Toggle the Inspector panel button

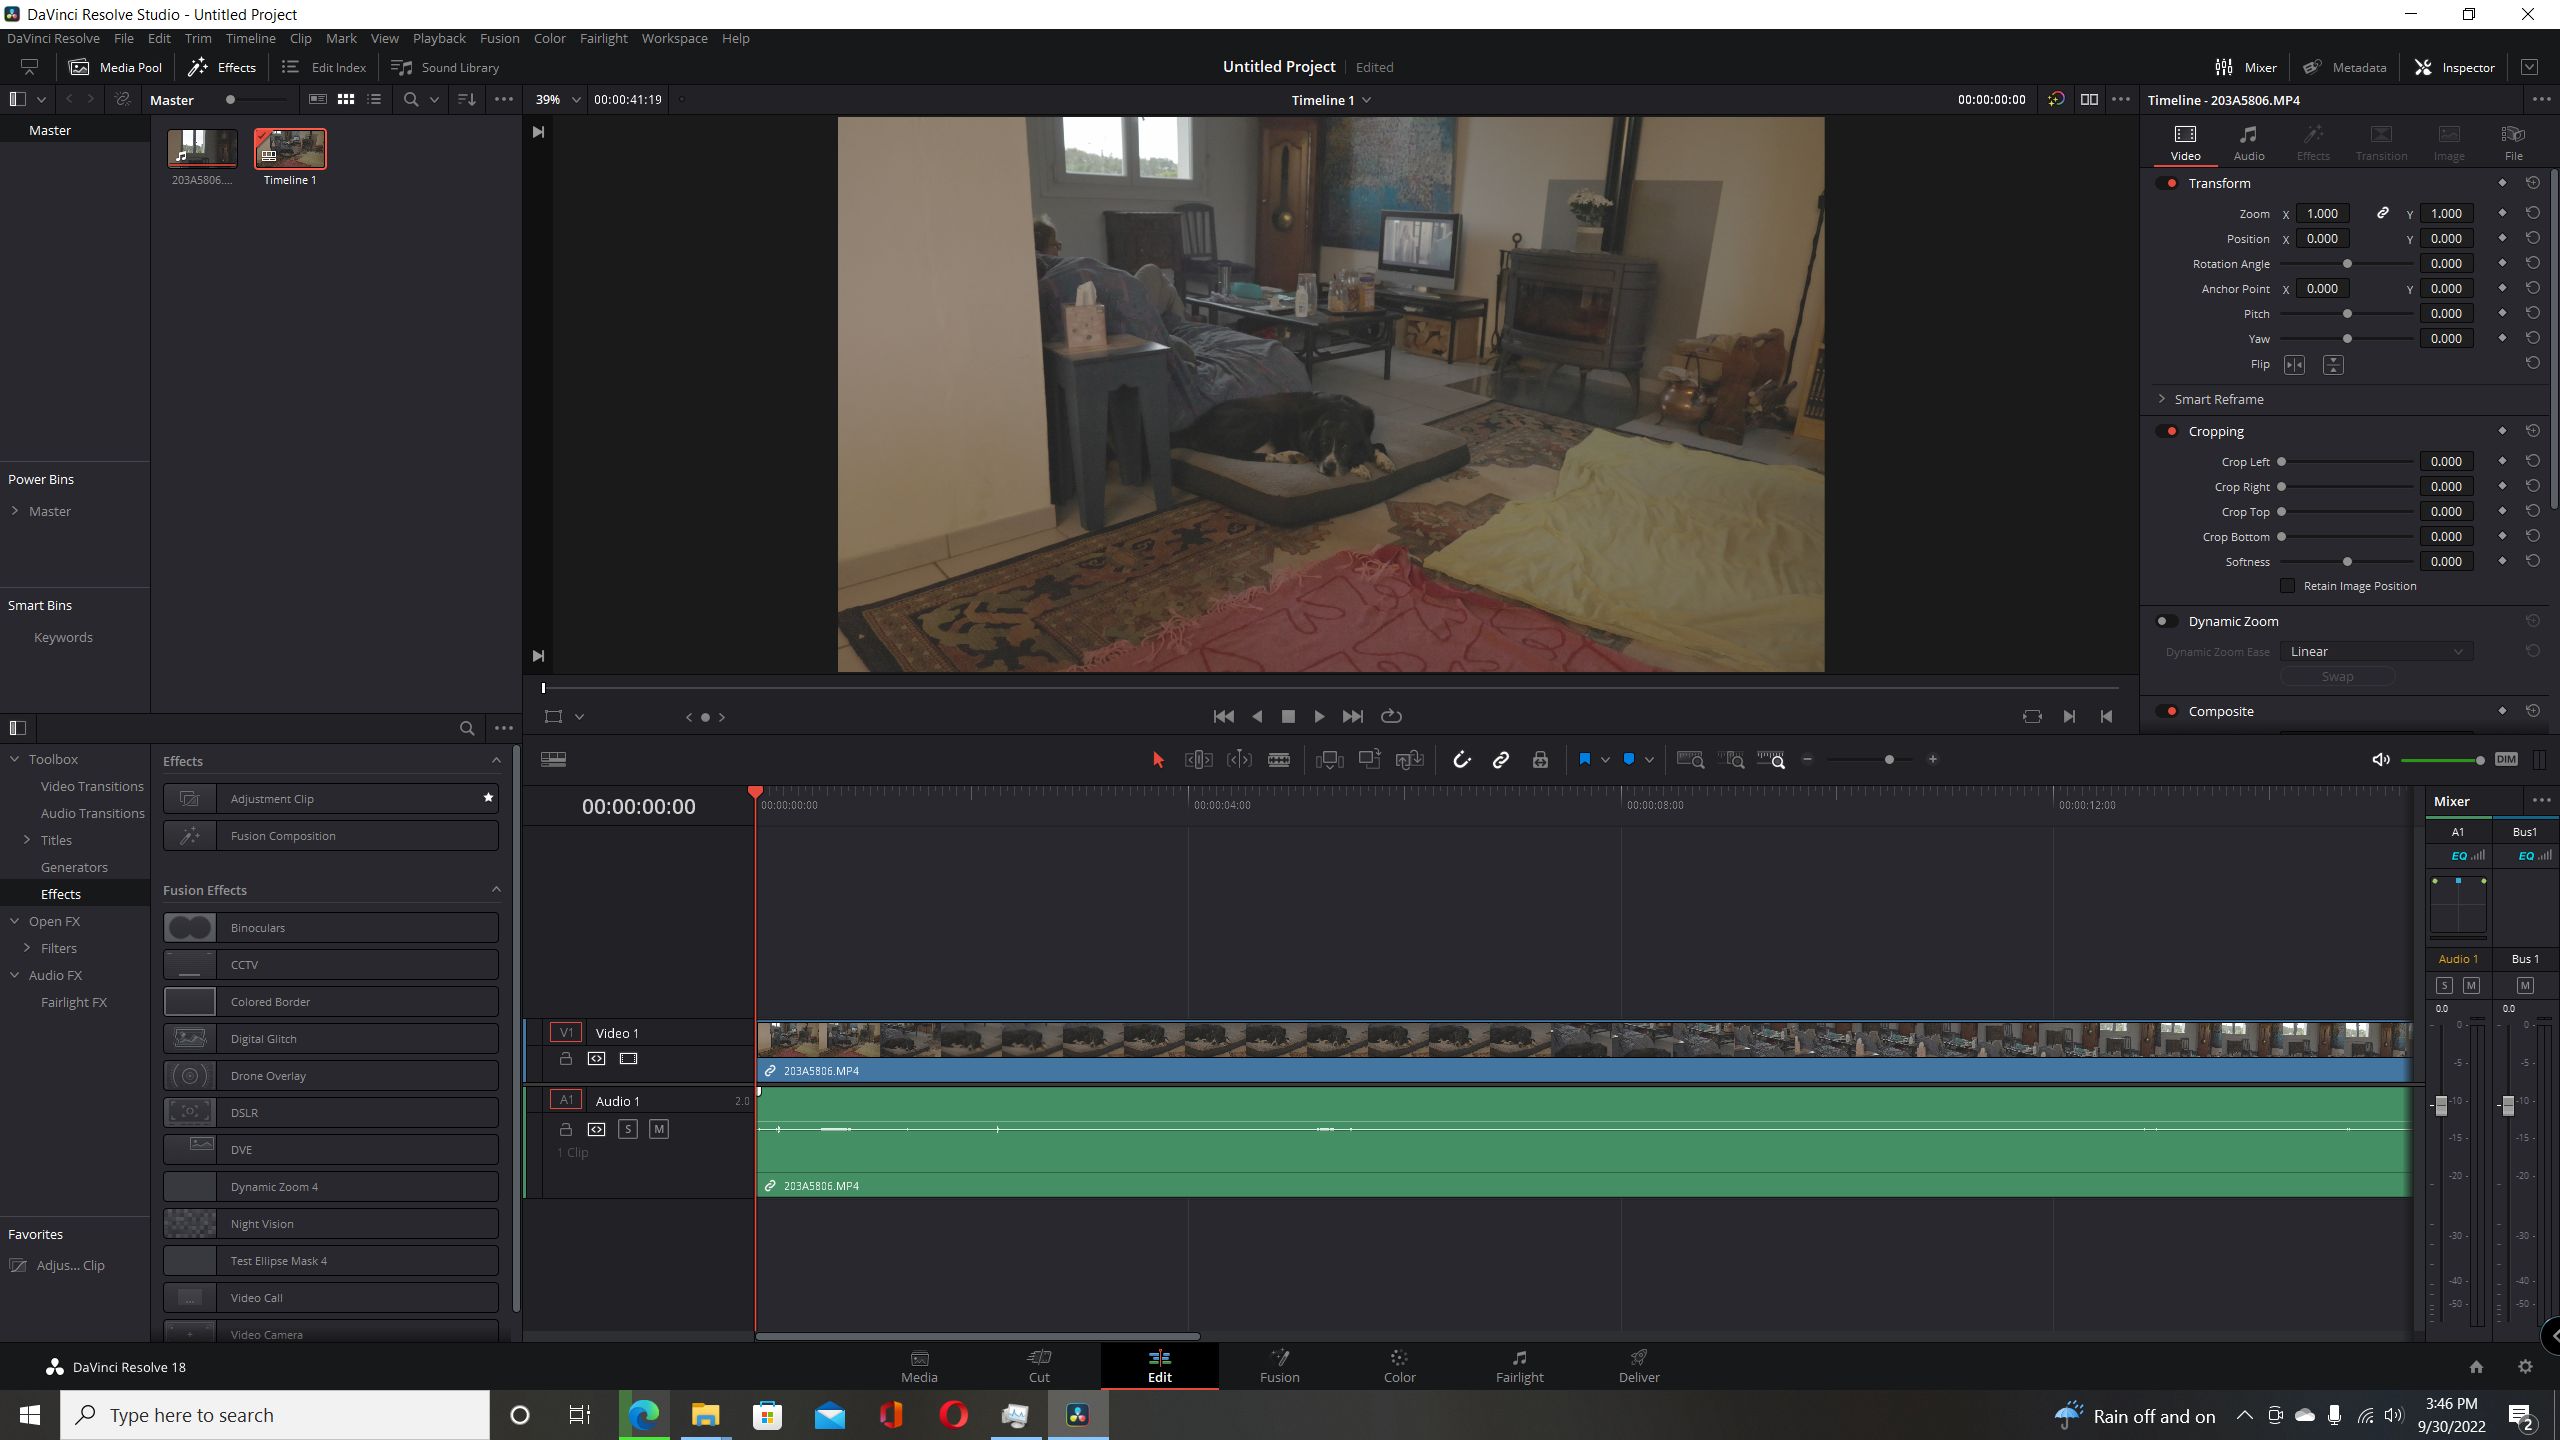point(2455,67)
